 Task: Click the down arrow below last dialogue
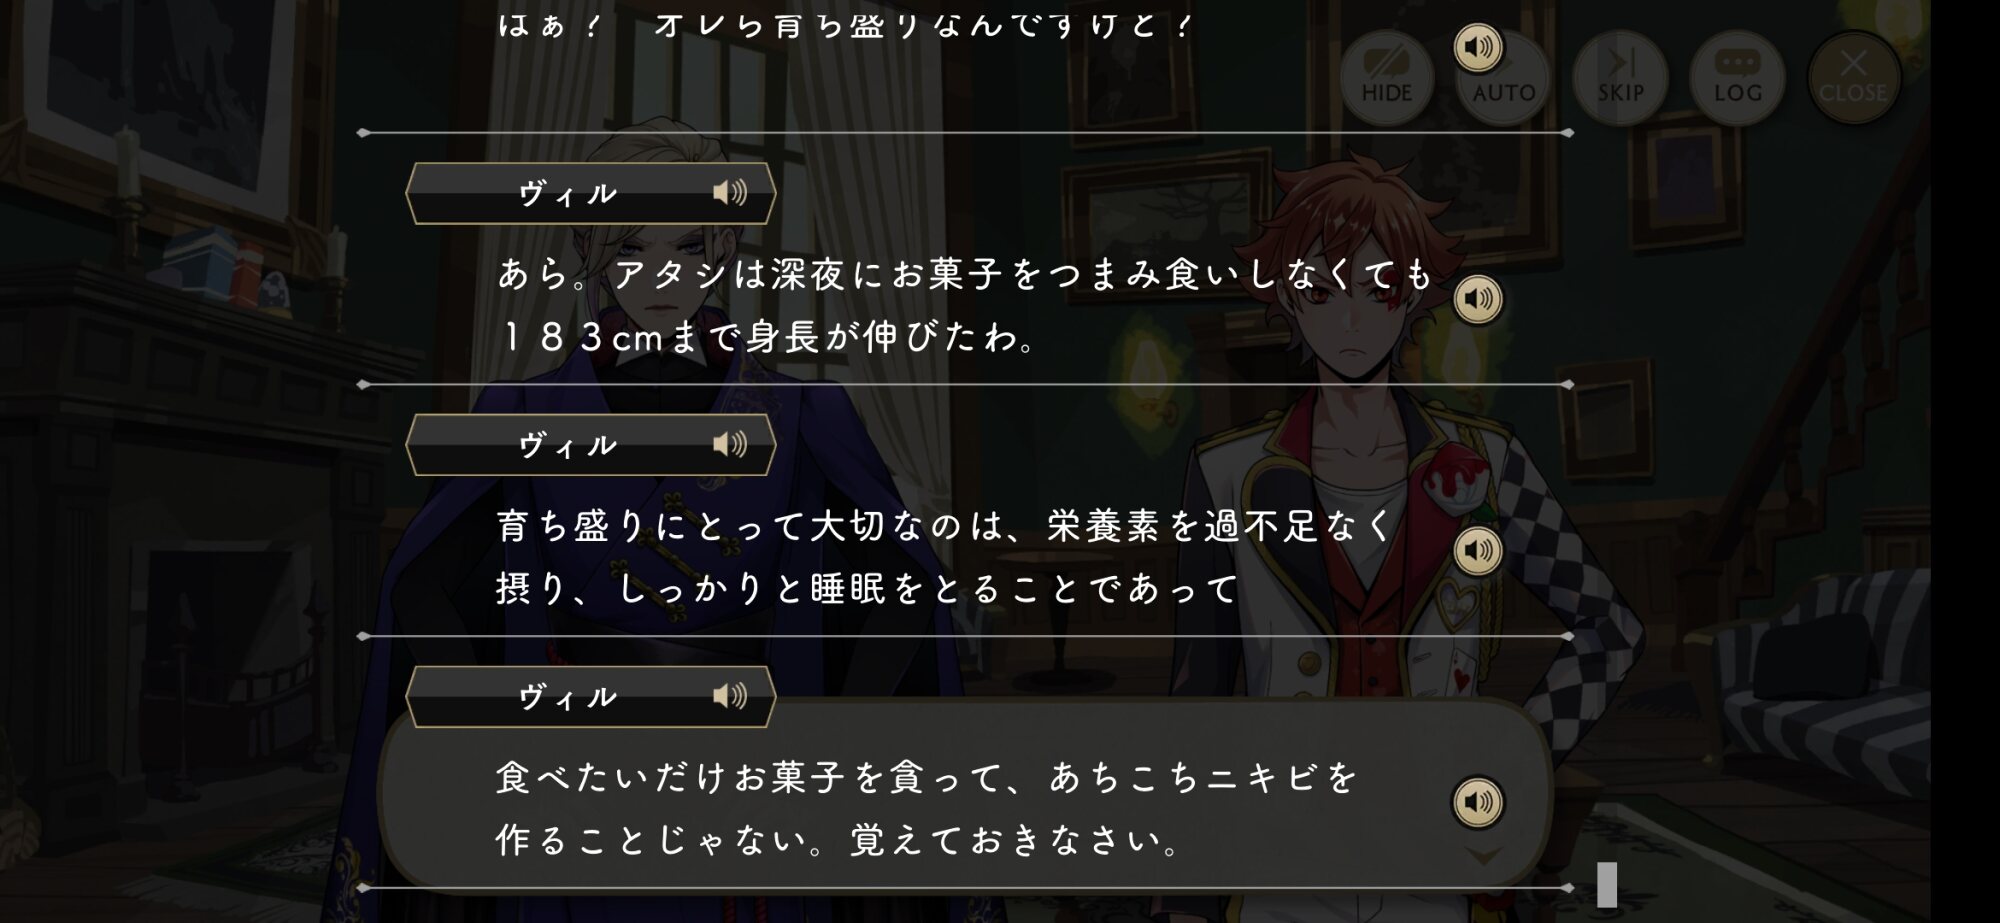coord(1484,856)
